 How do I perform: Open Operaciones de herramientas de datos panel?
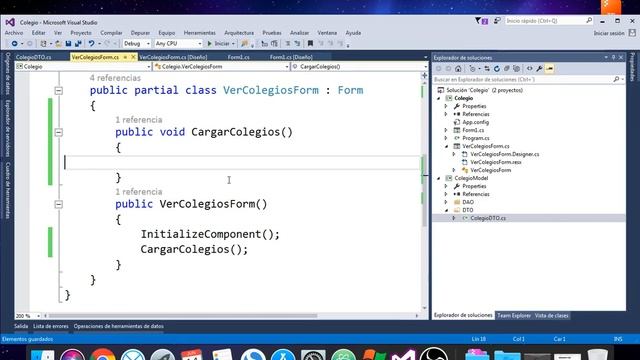coord(118,326)
